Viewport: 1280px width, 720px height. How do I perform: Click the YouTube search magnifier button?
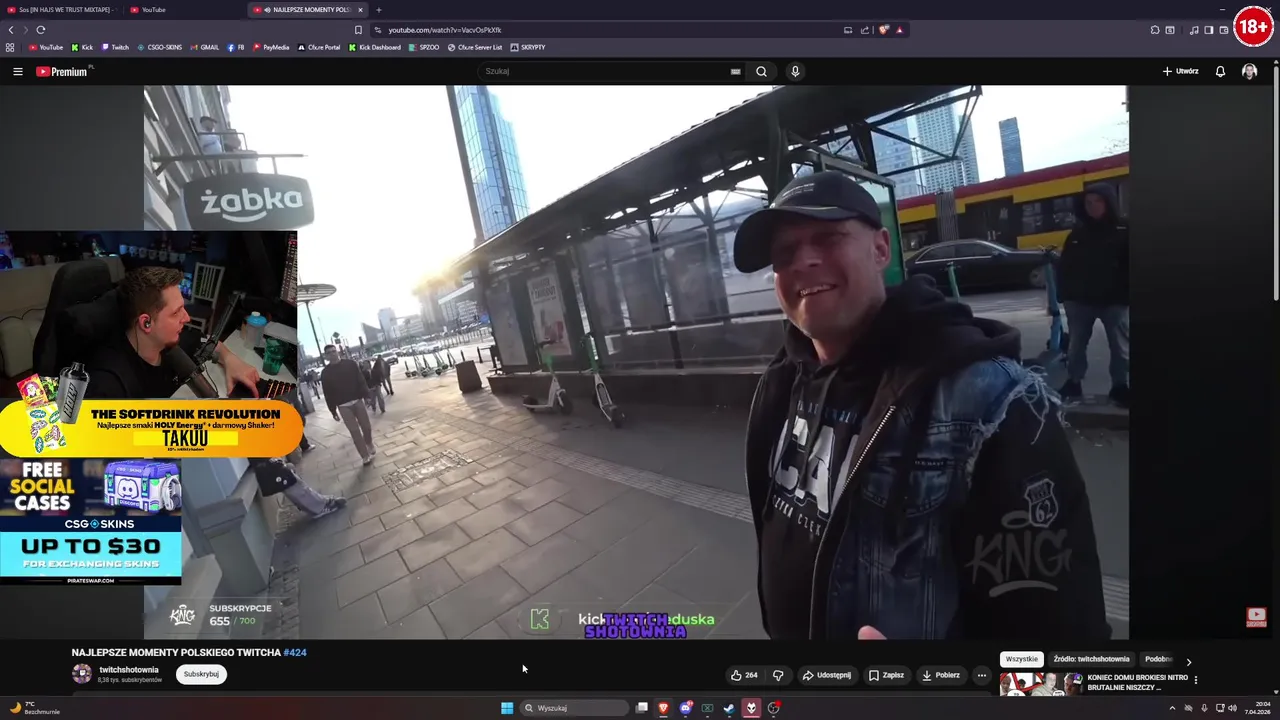(761, 71)
